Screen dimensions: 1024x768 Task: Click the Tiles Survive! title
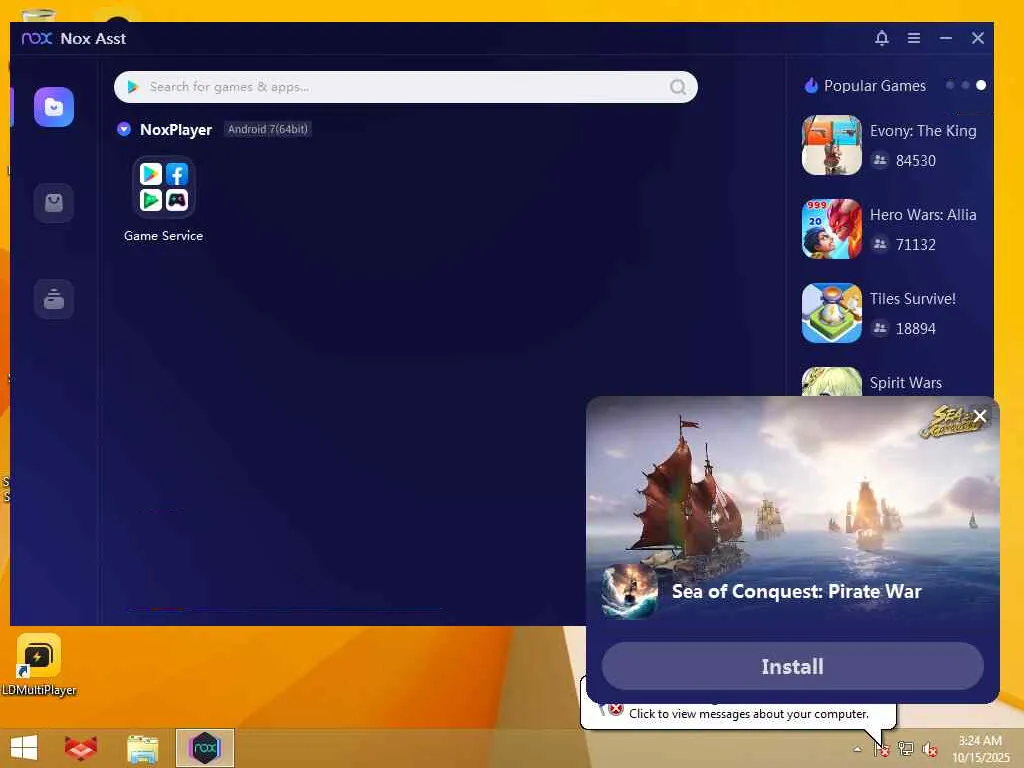tap(912, 298)
